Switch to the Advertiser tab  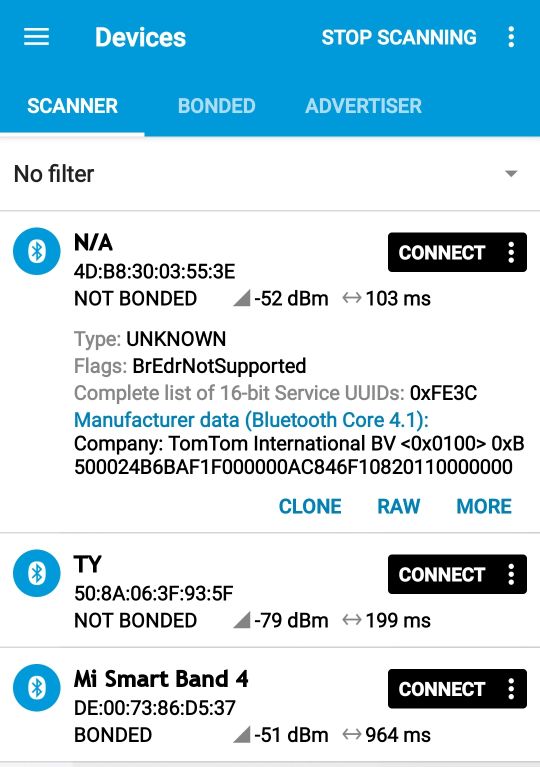point(363,106)
